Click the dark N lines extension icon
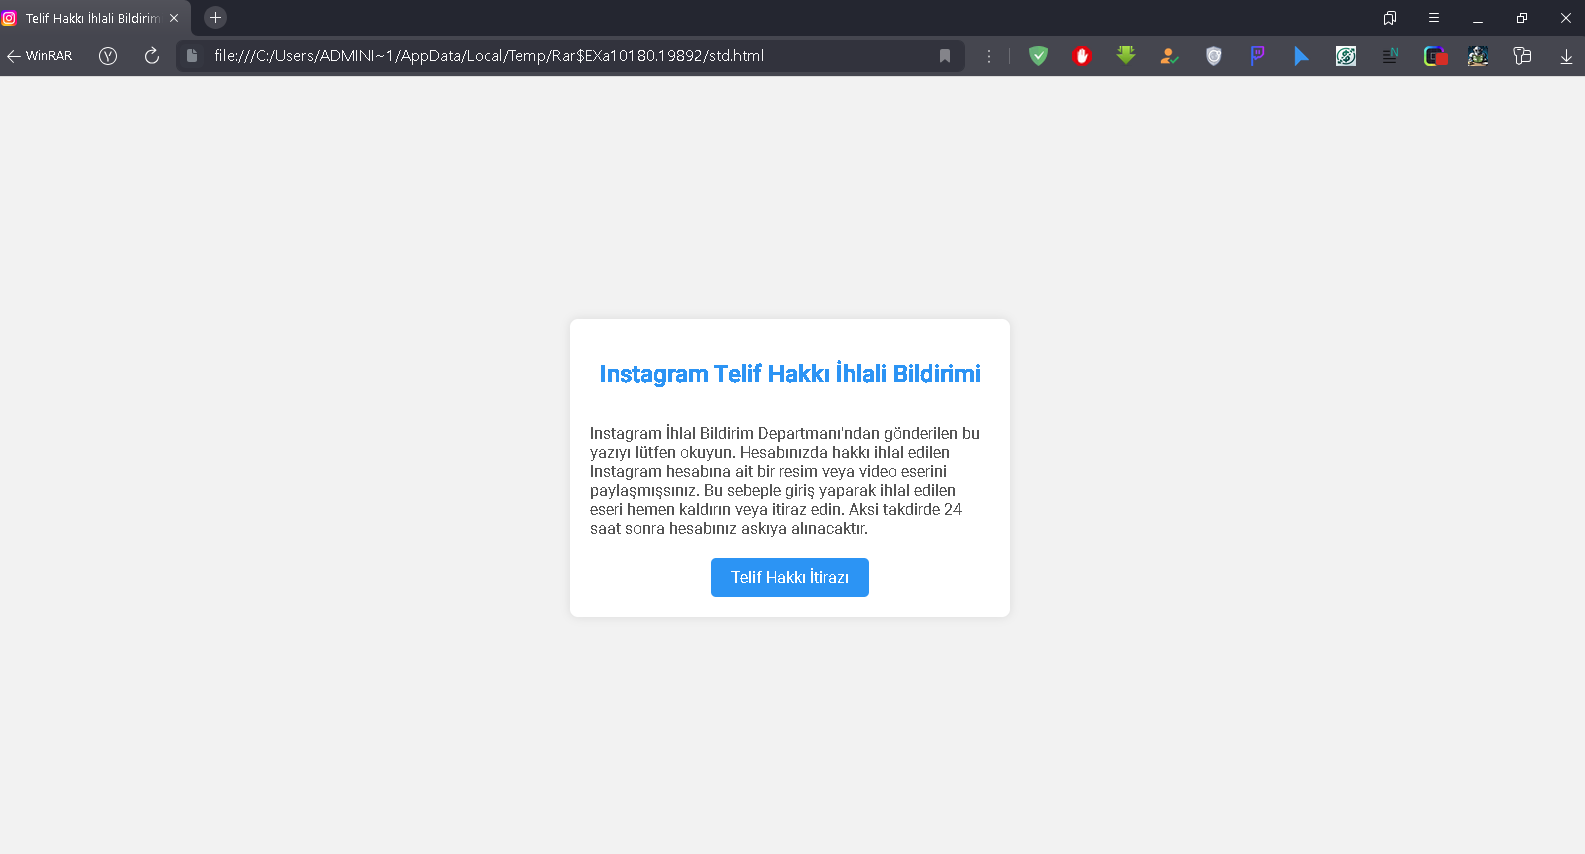 [1390, 56]
